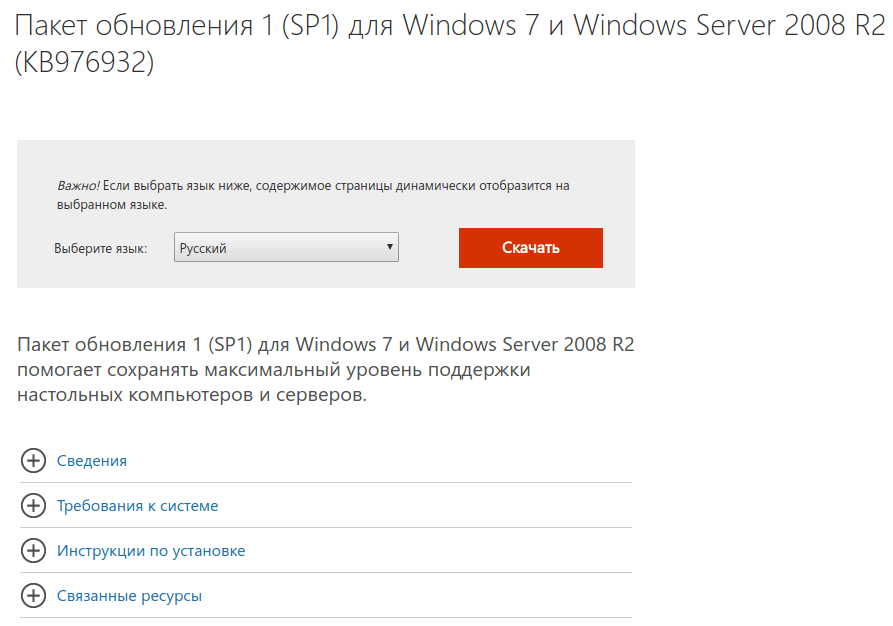
Task: Click the plus icon beside Требования к системе
Action: [33, 506]
